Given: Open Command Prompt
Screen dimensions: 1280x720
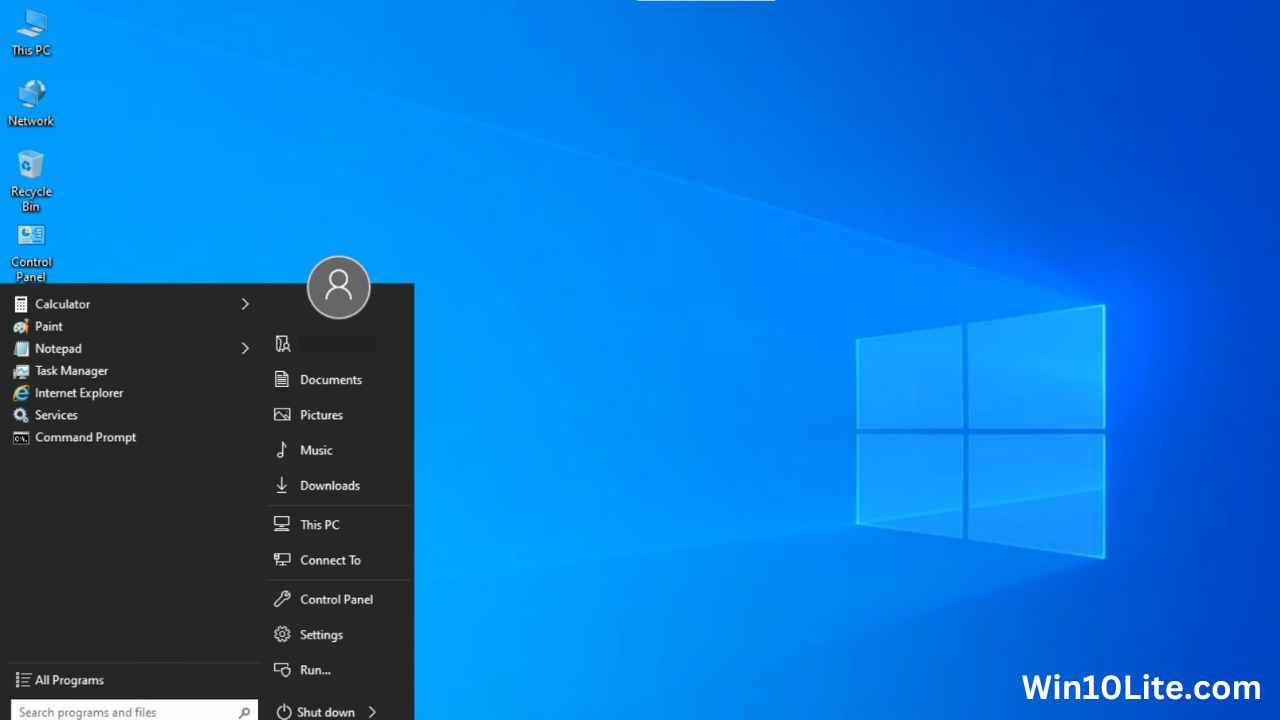Looking at the screenshot, I should tap(85, 437).
